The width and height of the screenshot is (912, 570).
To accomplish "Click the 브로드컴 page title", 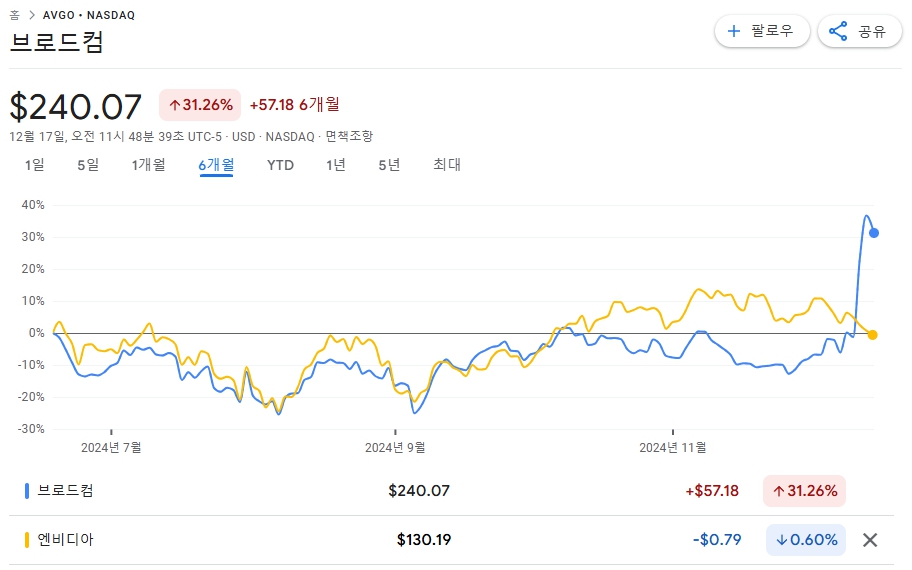I will pos(56,42).
